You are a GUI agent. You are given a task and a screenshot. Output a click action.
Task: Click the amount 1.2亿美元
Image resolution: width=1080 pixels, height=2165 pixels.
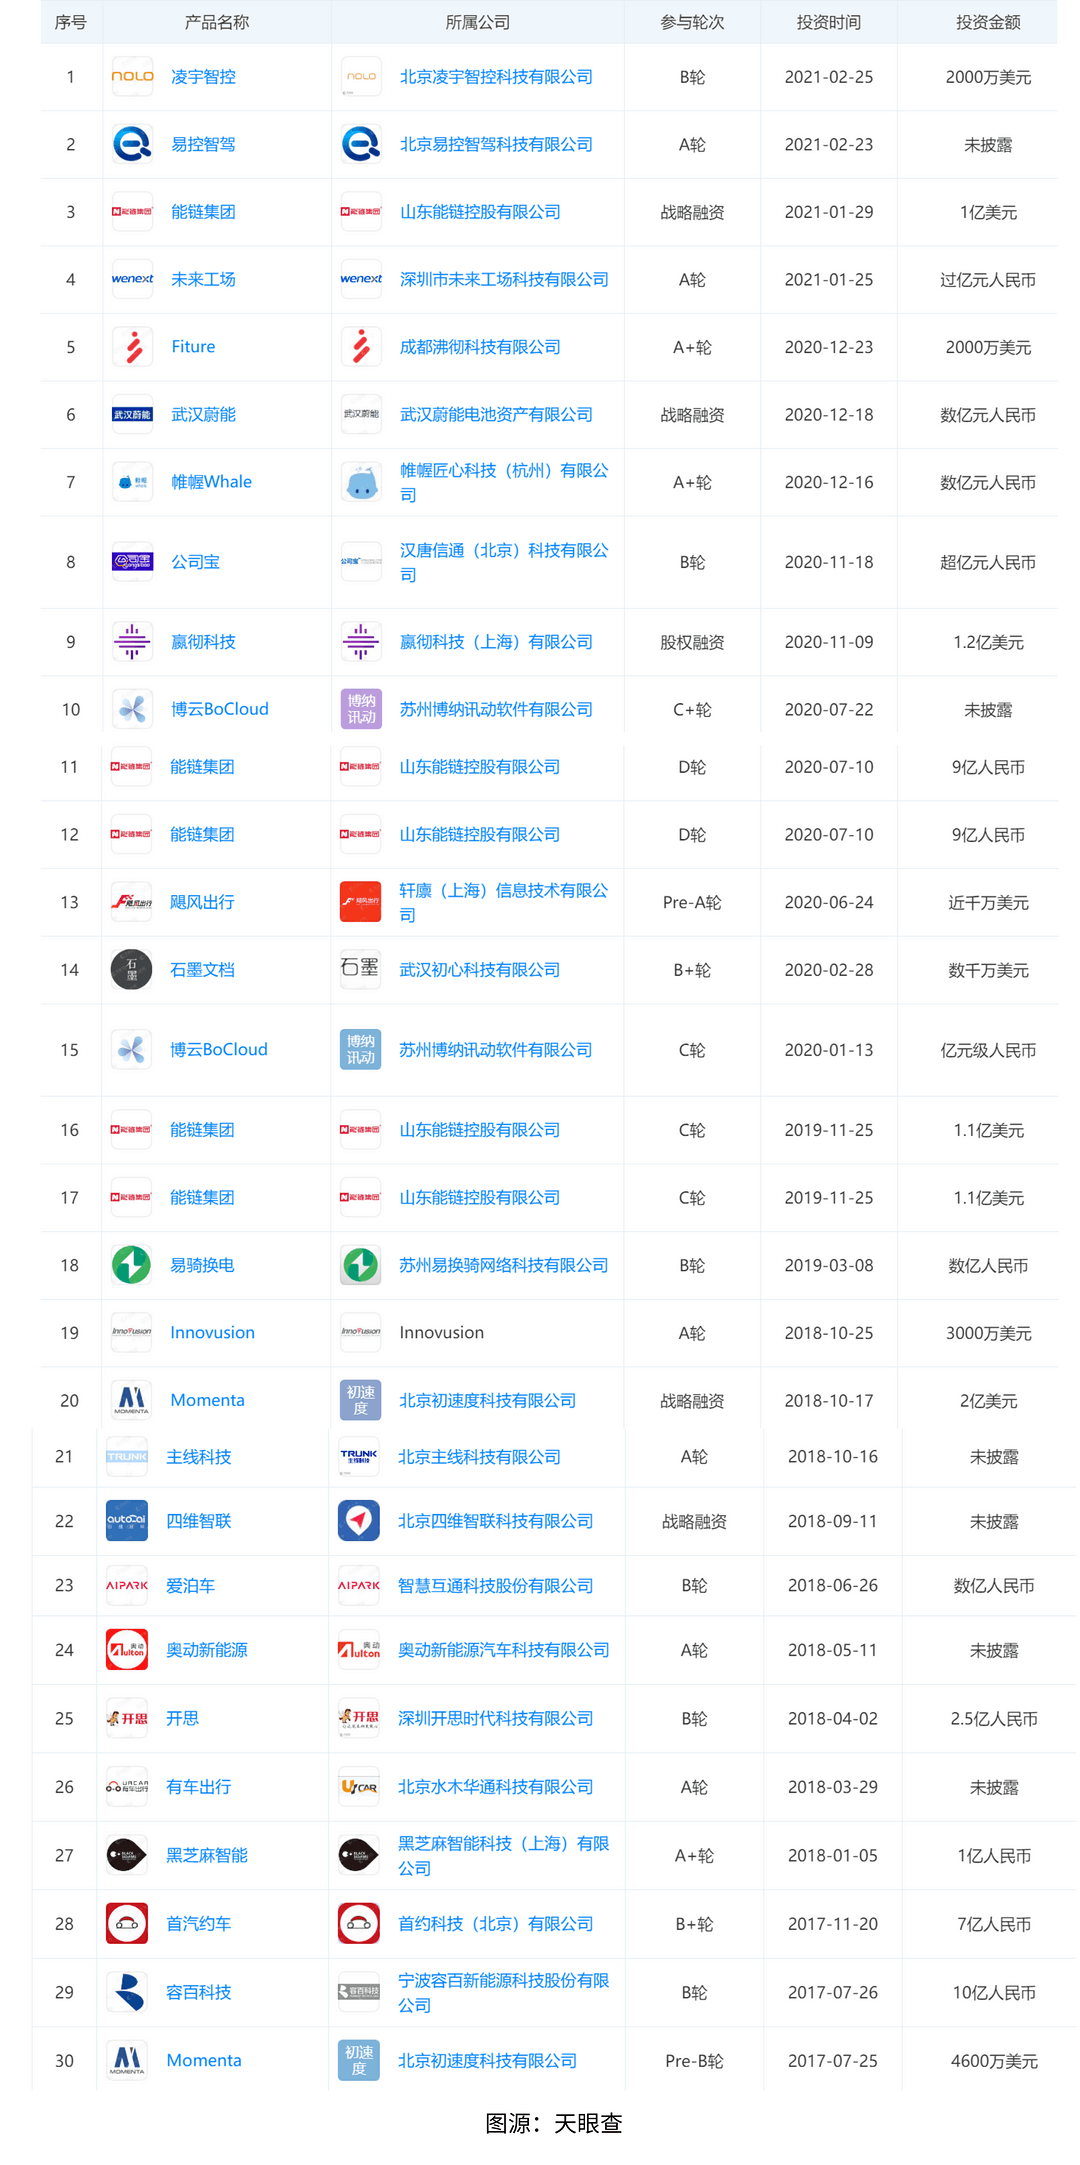988,642
